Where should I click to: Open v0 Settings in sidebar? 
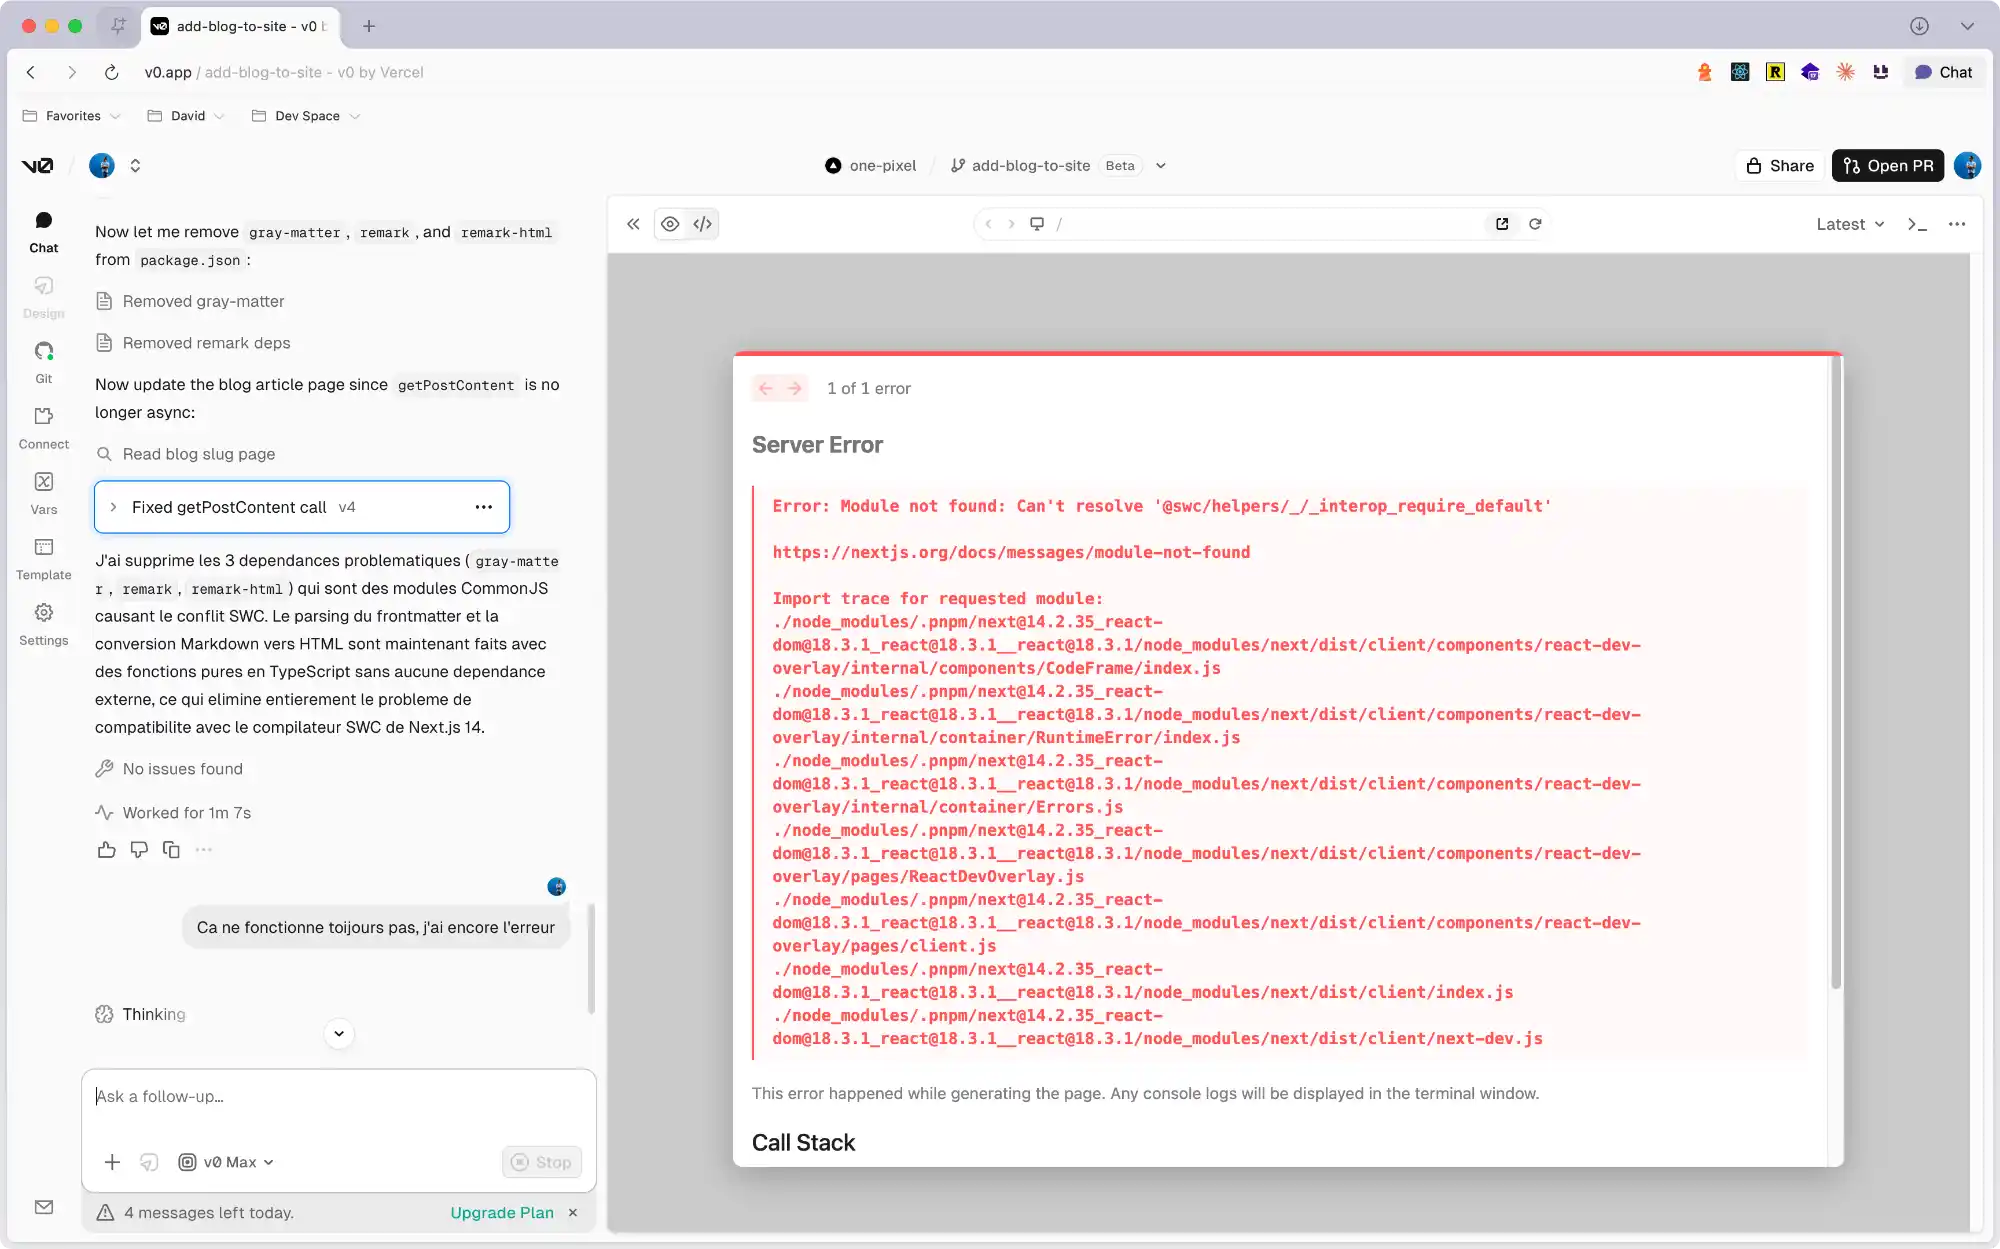(44, 623)
